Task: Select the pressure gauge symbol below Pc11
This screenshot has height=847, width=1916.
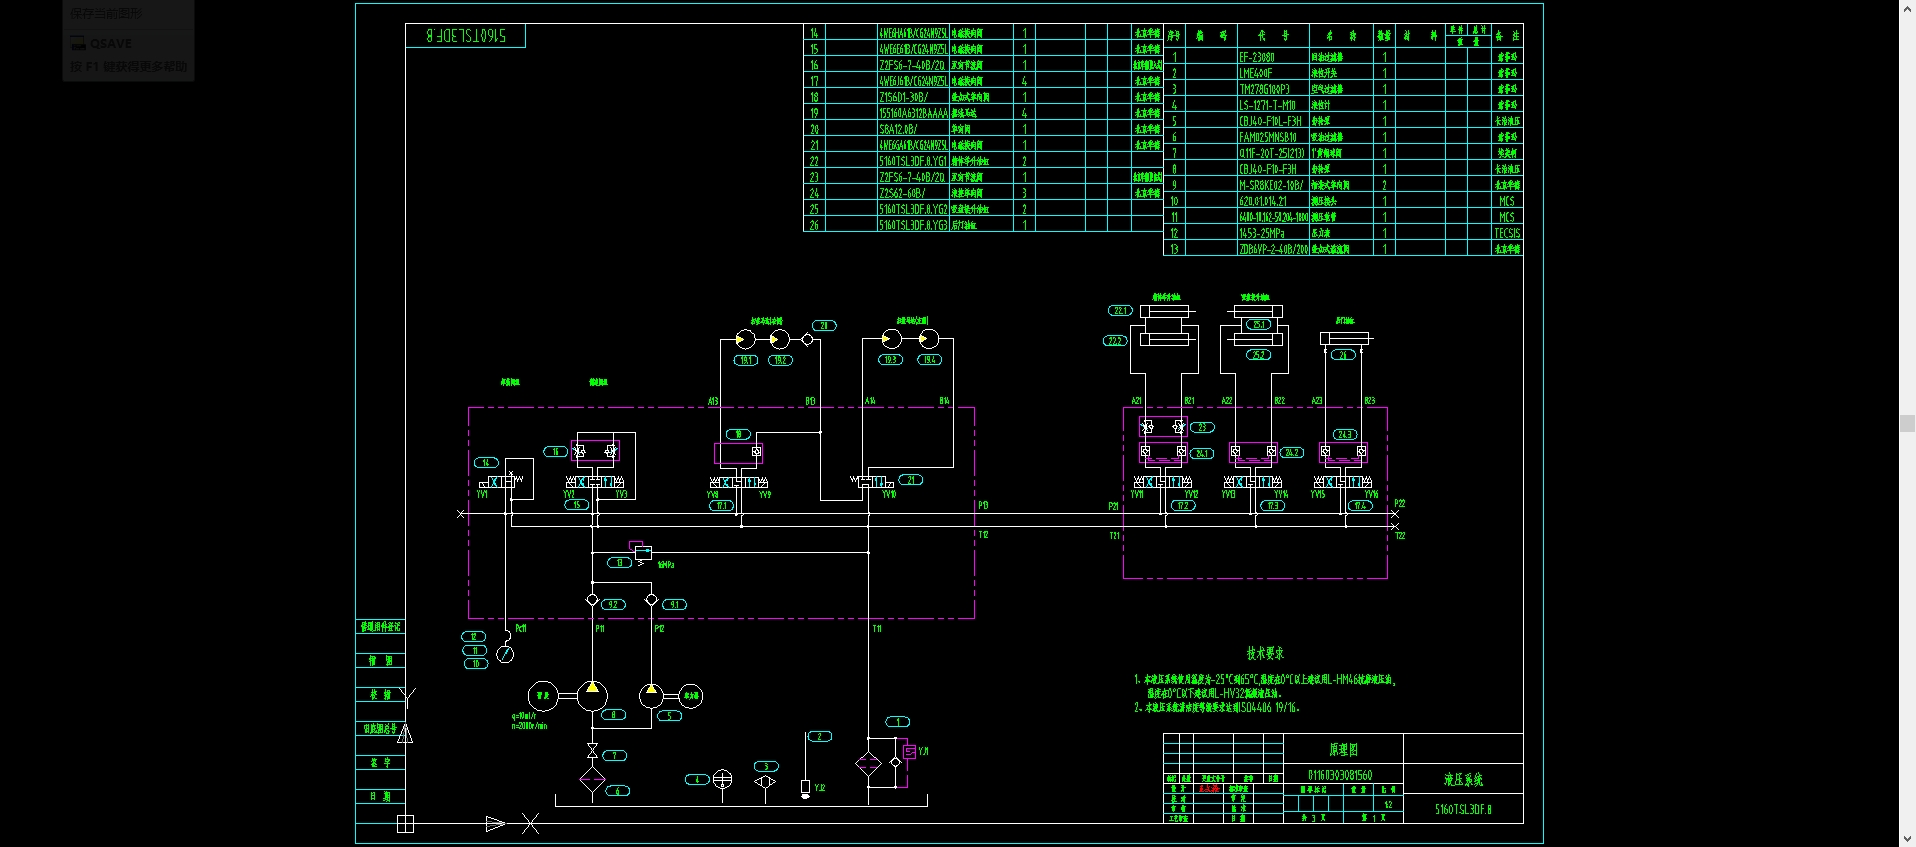Action: (505, 654)
